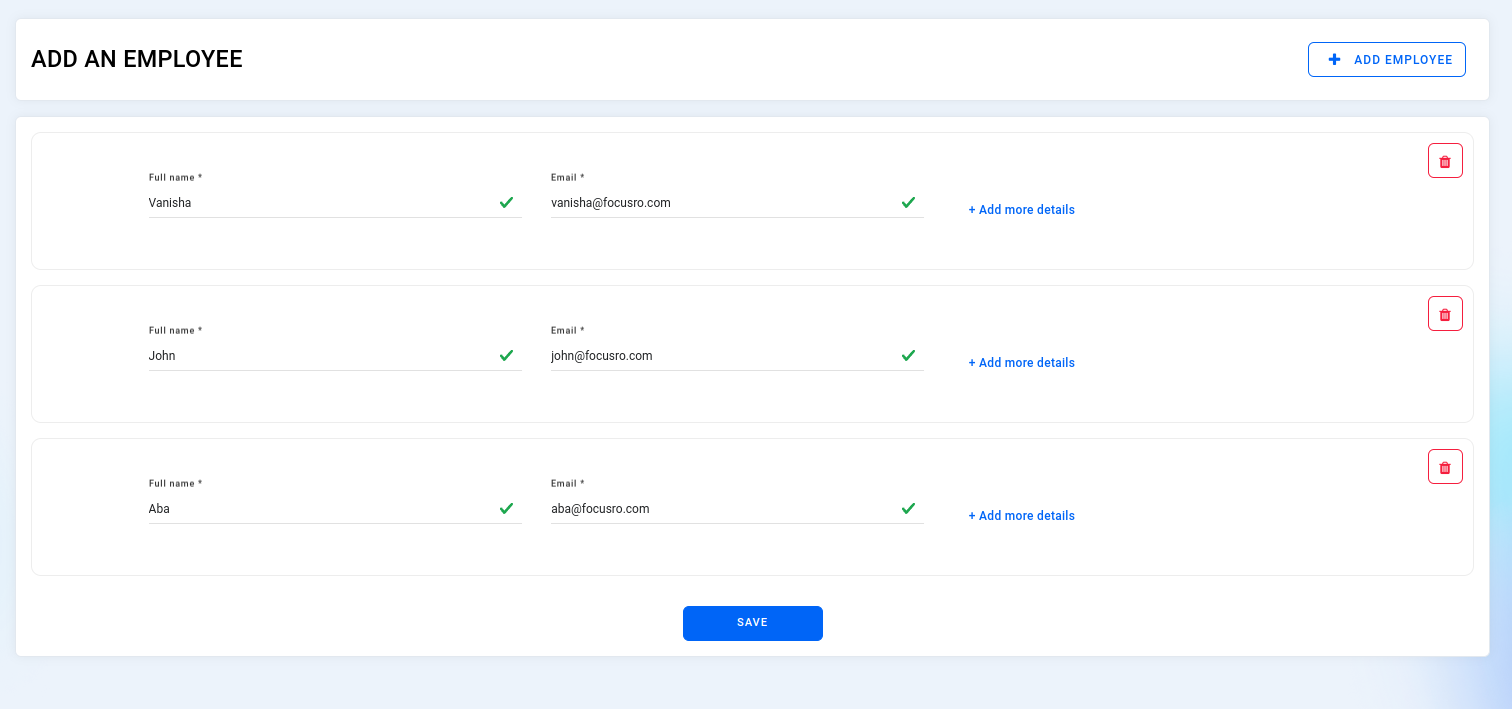Click checkmark beside john@focusro.com
This screenshot has width=1512, height=709.
908,355
